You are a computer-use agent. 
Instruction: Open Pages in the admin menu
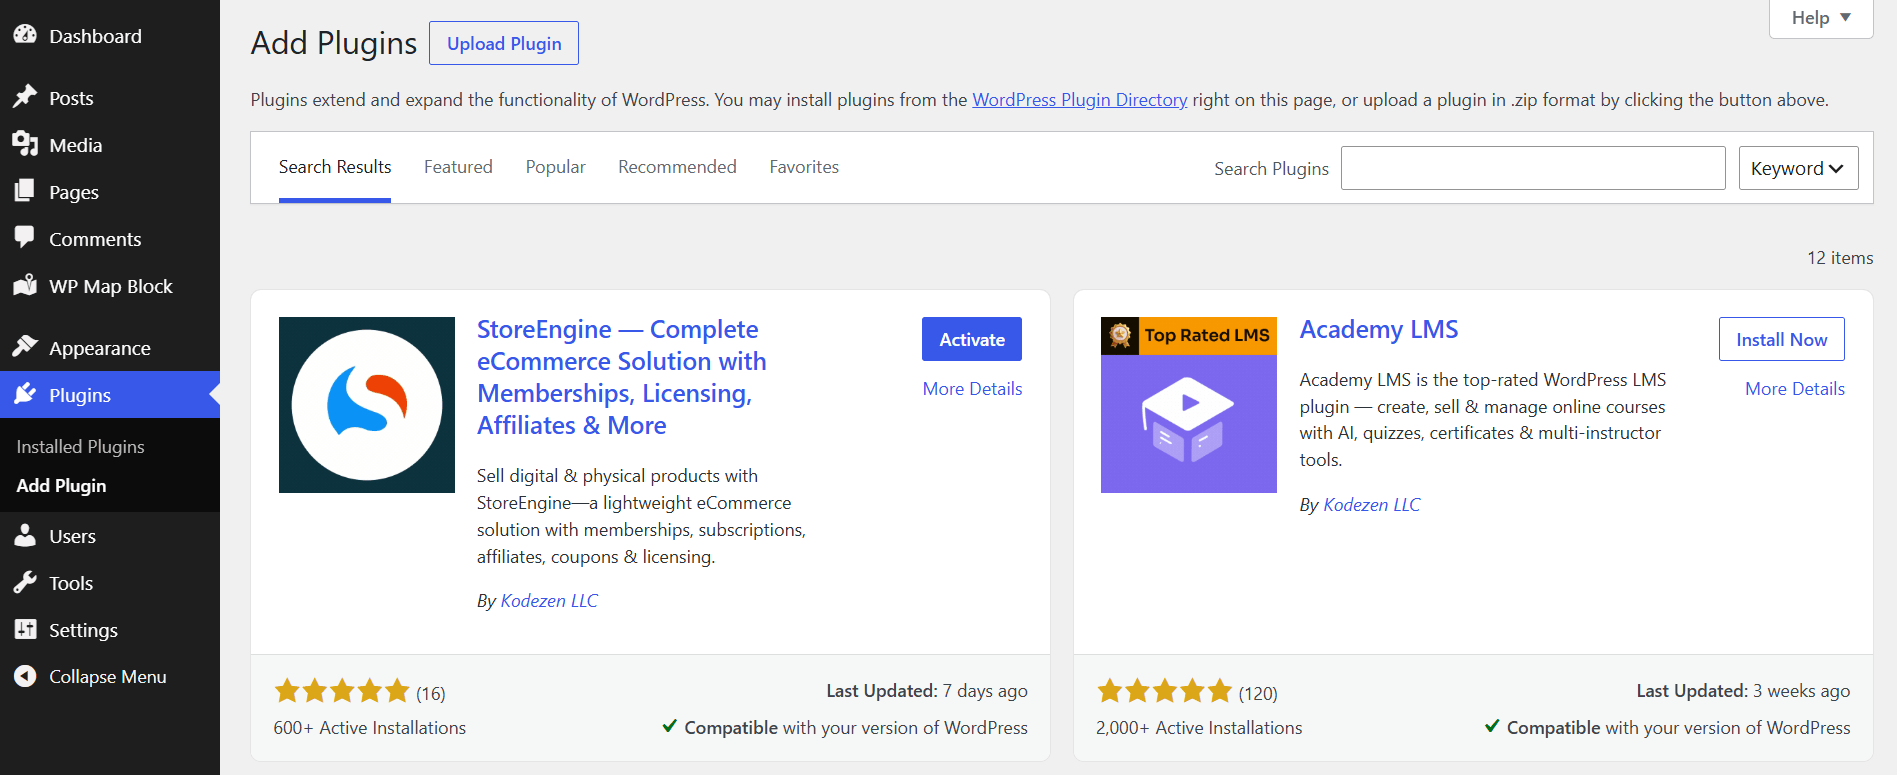pos(110,192)
